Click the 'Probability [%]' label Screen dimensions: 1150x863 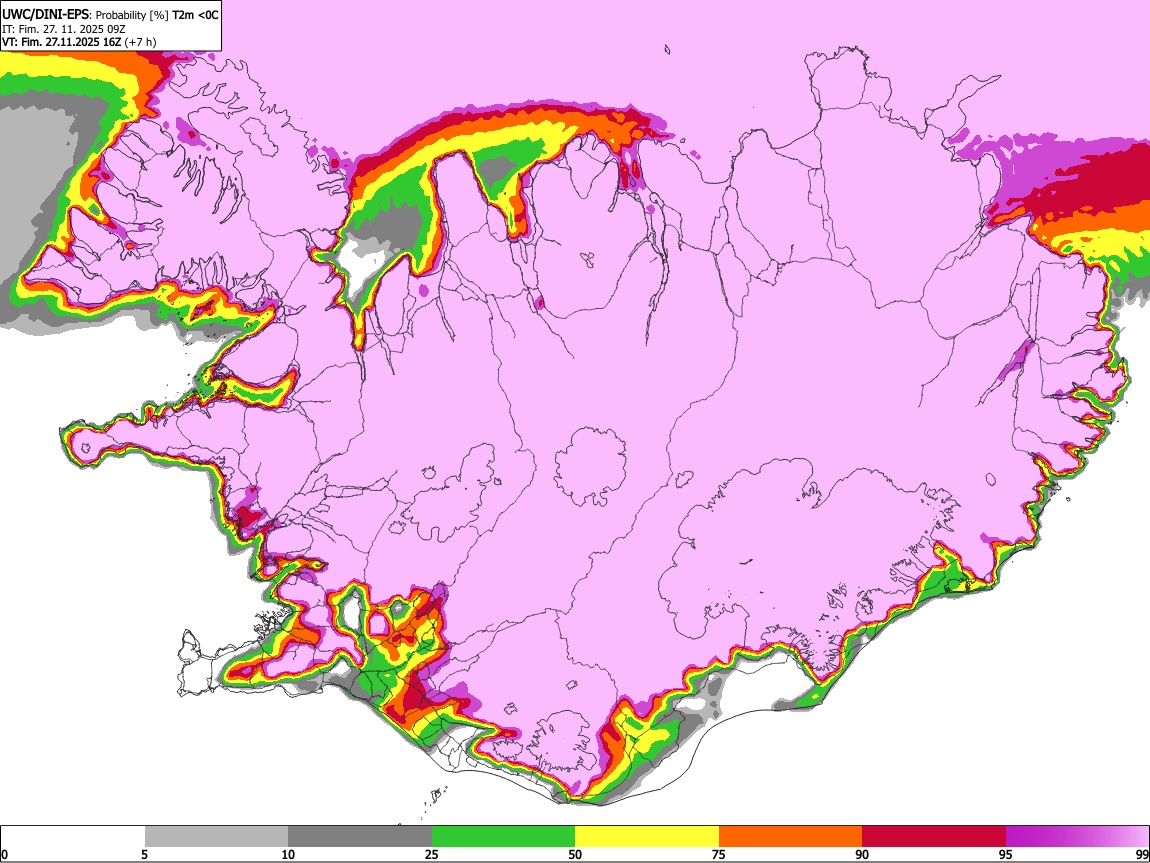point(133,15)
